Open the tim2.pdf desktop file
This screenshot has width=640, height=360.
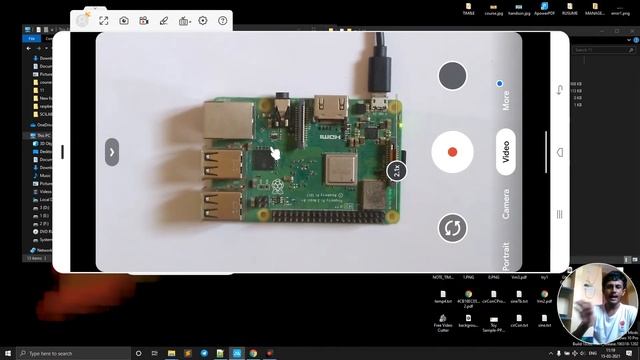pyautogui.click(x=544, y=297)
